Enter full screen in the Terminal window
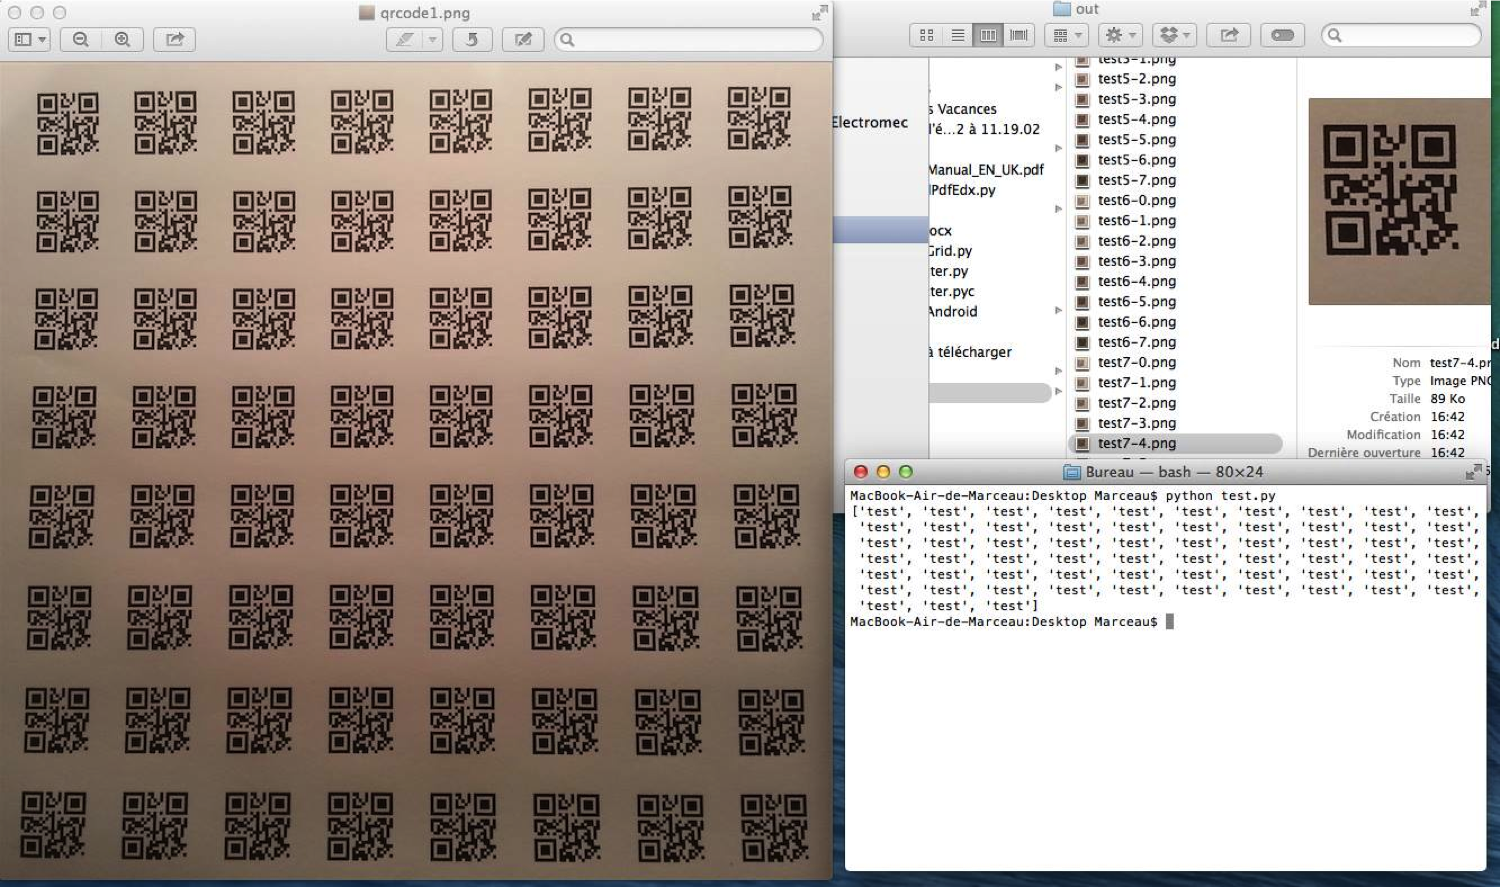The height and width of the screenshot is (887, 1500). point(1474,471)
